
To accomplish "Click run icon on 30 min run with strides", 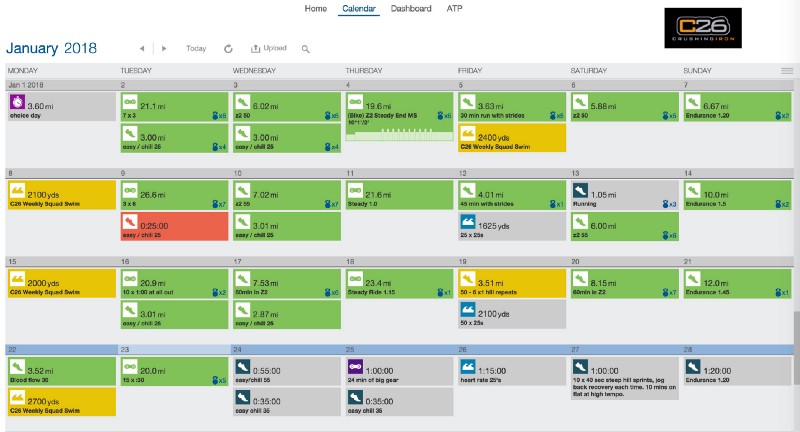I will [467, 104].
